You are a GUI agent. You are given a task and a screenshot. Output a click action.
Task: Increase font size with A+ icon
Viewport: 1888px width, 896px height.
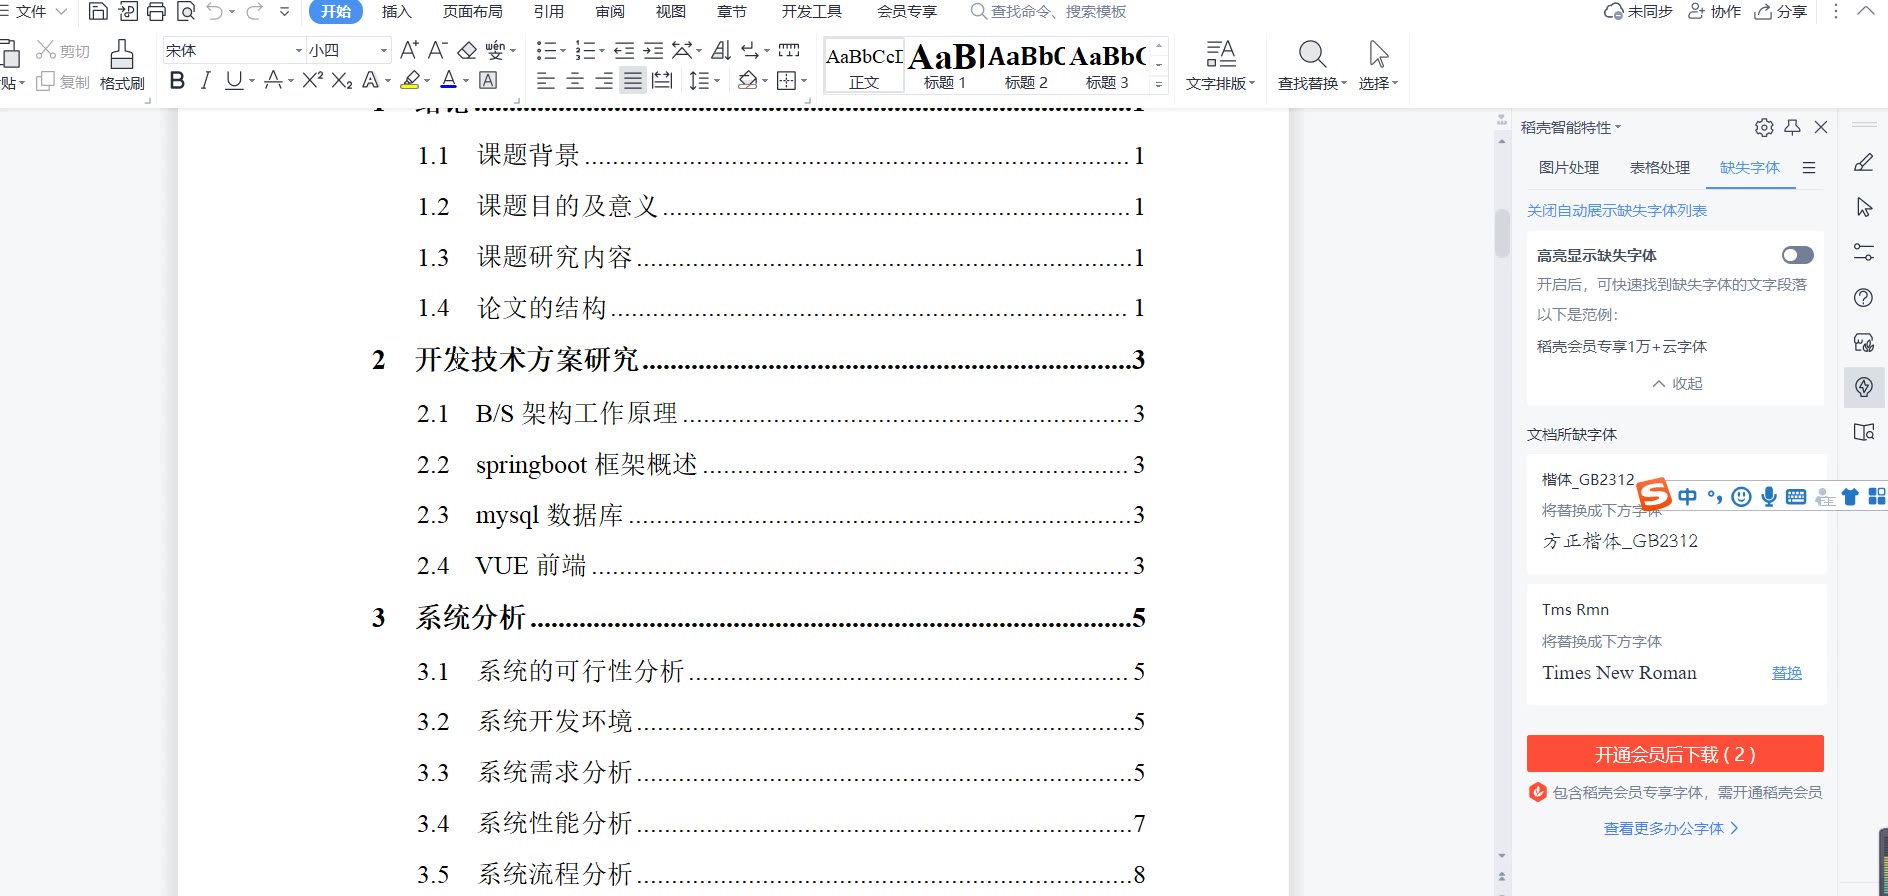[409, 50]
